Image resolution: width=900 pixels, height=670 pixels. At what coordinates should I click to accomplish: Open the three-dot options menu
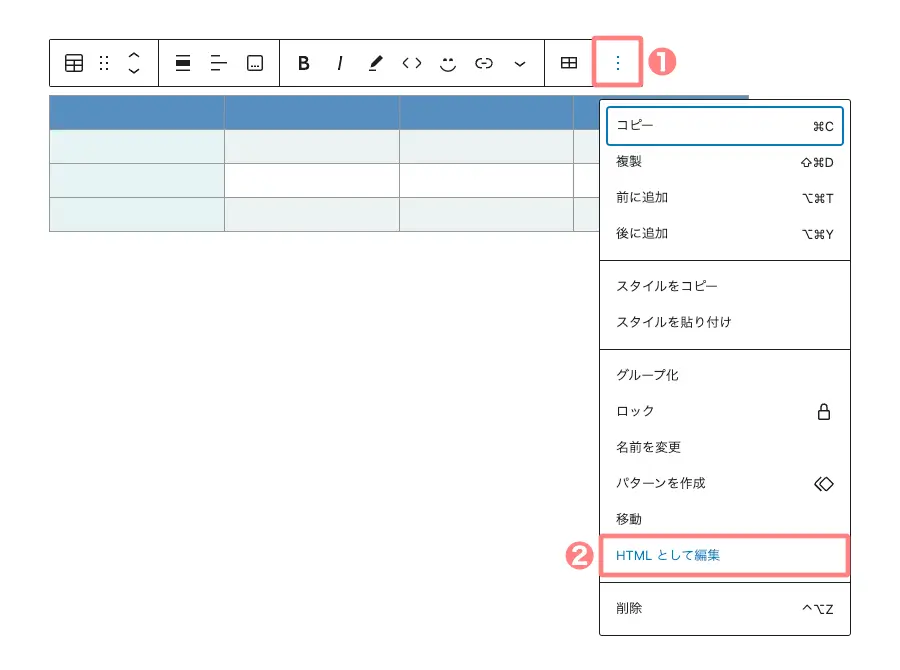(x=618, y=63)
